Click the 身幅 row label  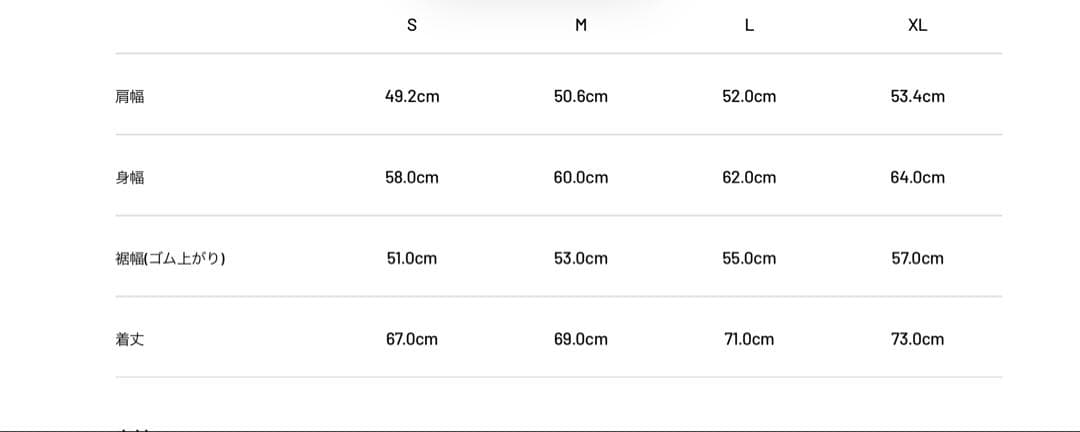tap(130, 178)
